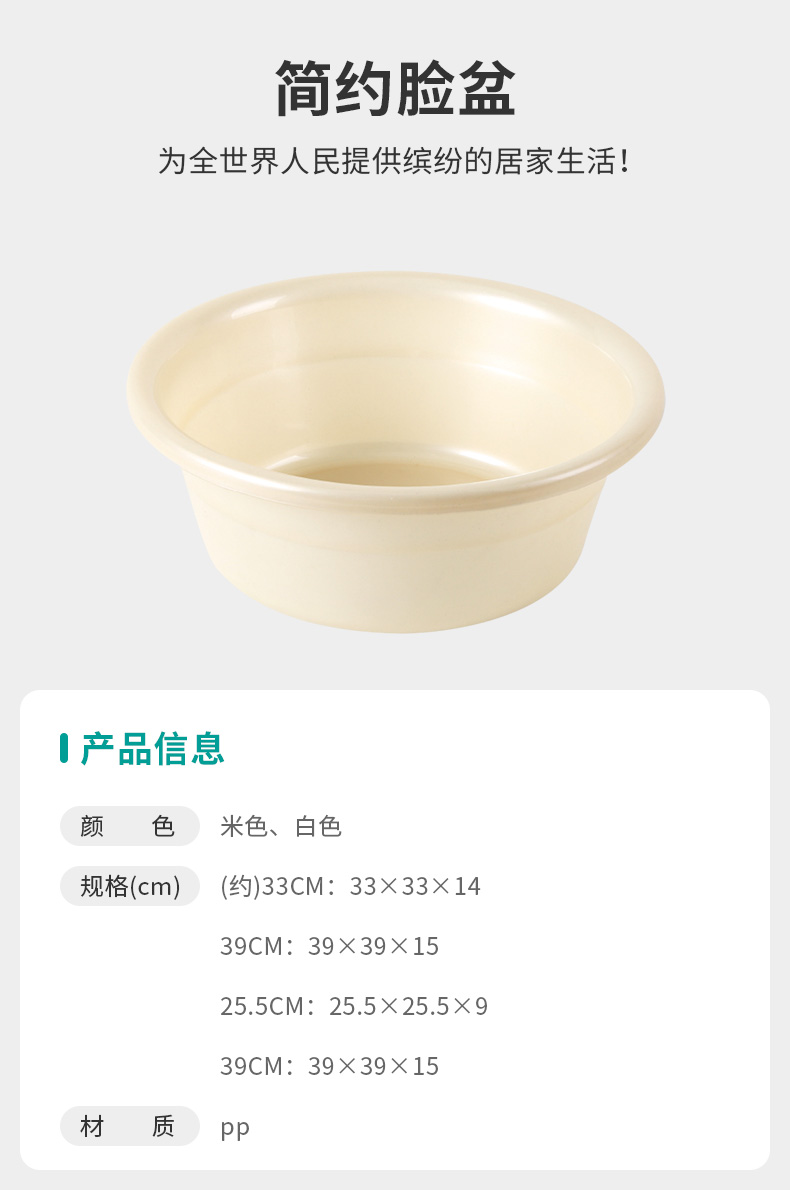Click the 产品信息 section heading

point(153,748)
